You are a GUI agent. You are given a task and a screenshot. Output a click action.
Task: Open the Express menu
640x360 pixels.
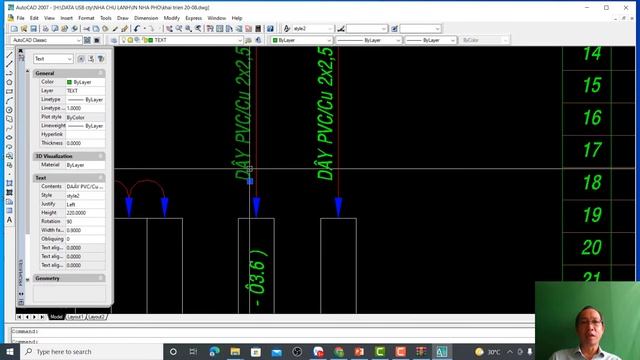pyautogui.click(x=193, y=18)
